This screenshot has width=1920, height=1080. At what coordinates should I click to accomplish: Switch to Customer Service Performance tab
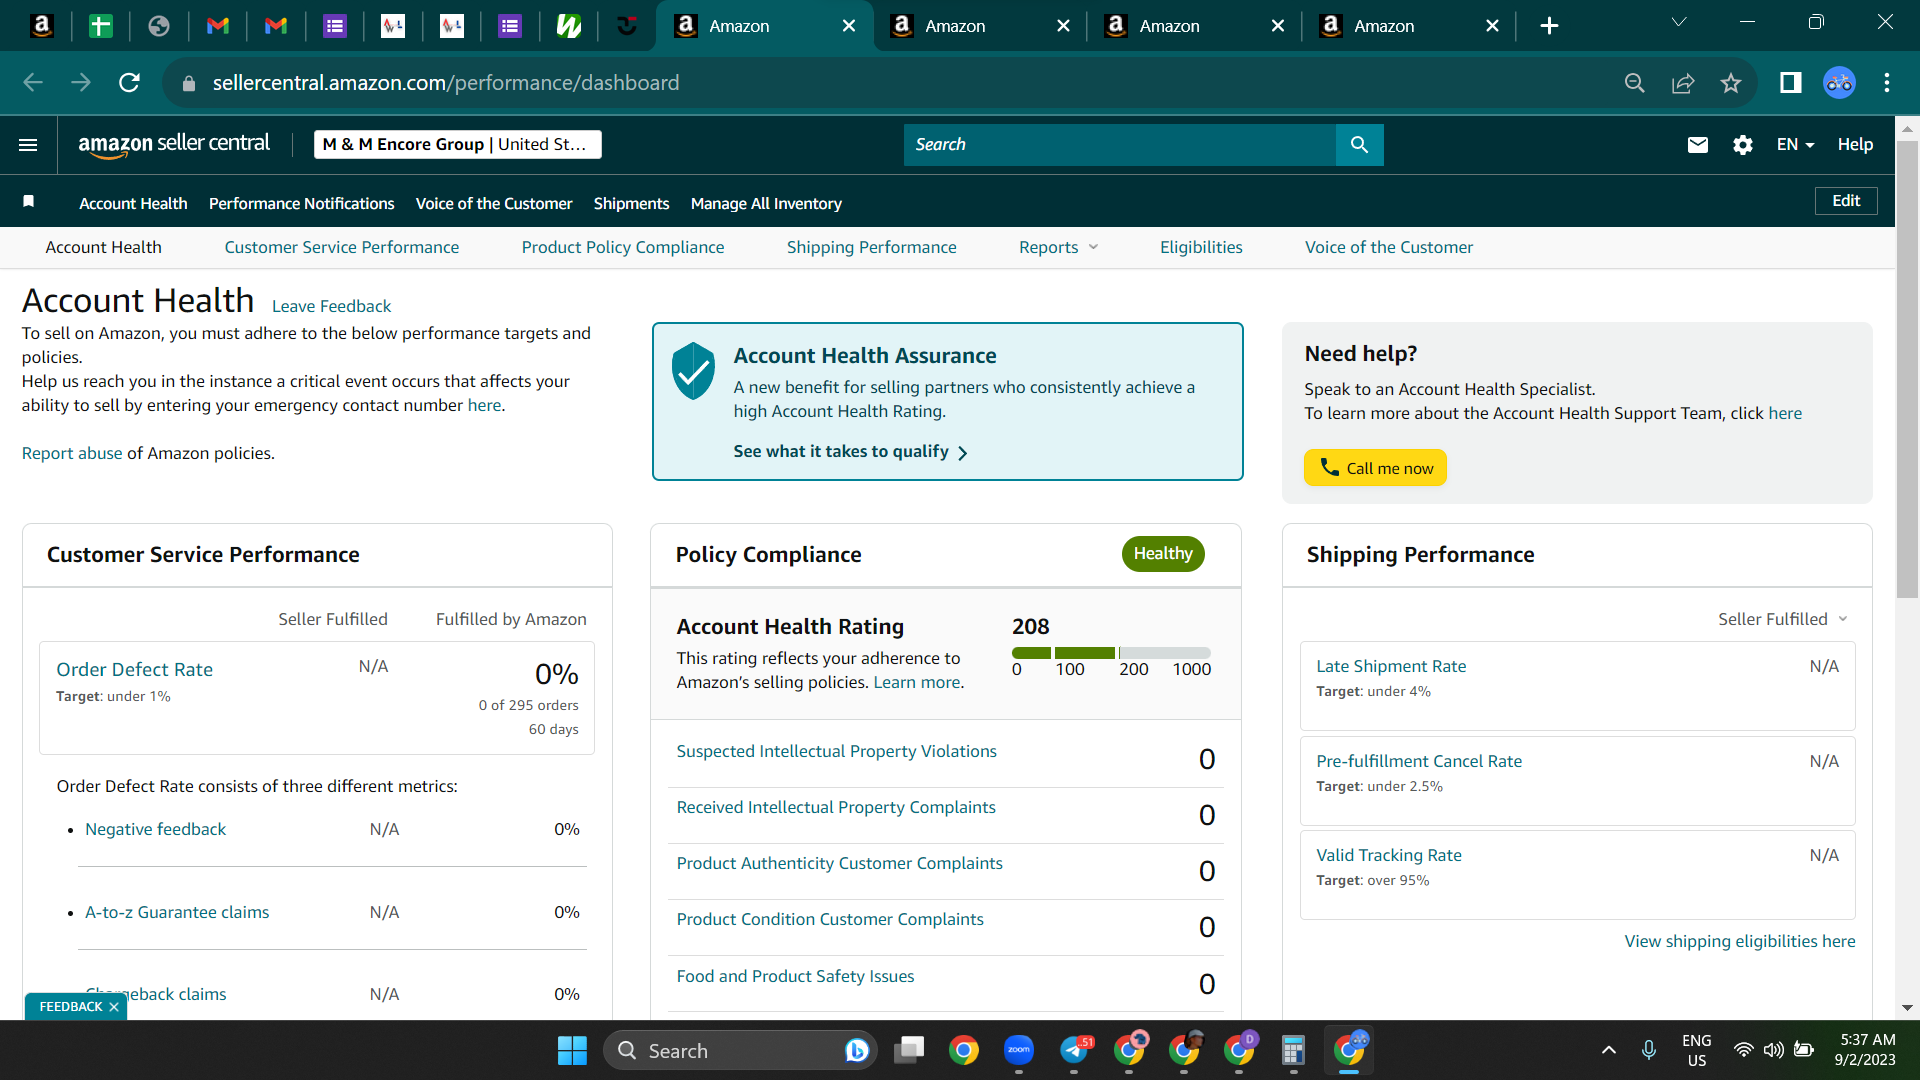[342, 247]
